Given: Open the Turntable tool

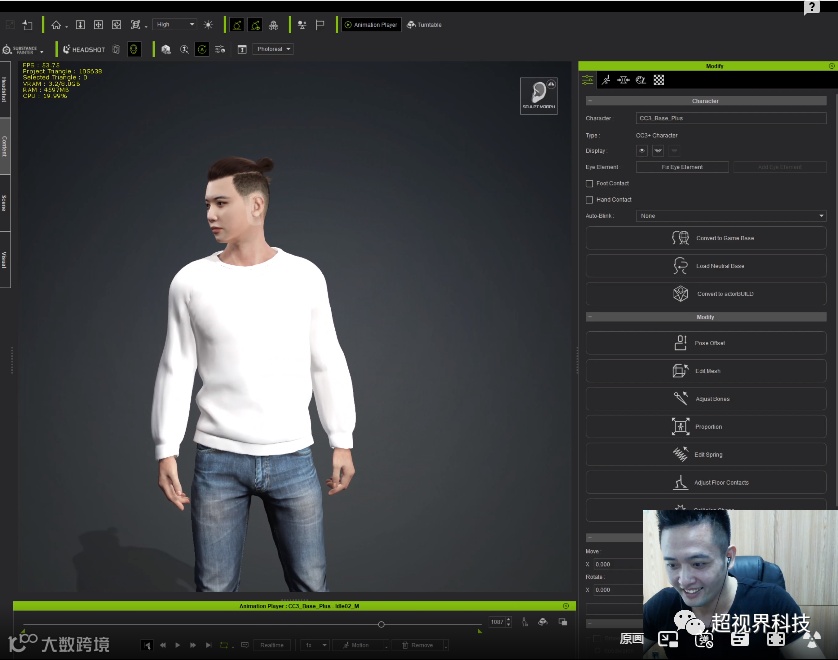Looking at the screenshot, I should click(x=424, y=24).
